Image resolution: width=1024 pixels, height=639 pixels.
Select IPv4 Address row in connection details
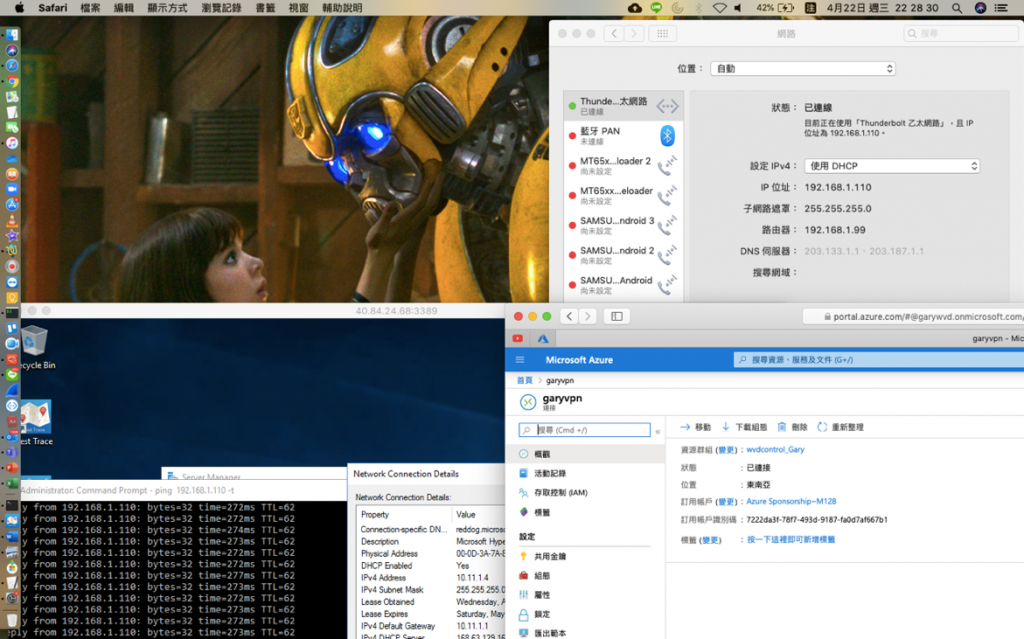tap(431, 578)
